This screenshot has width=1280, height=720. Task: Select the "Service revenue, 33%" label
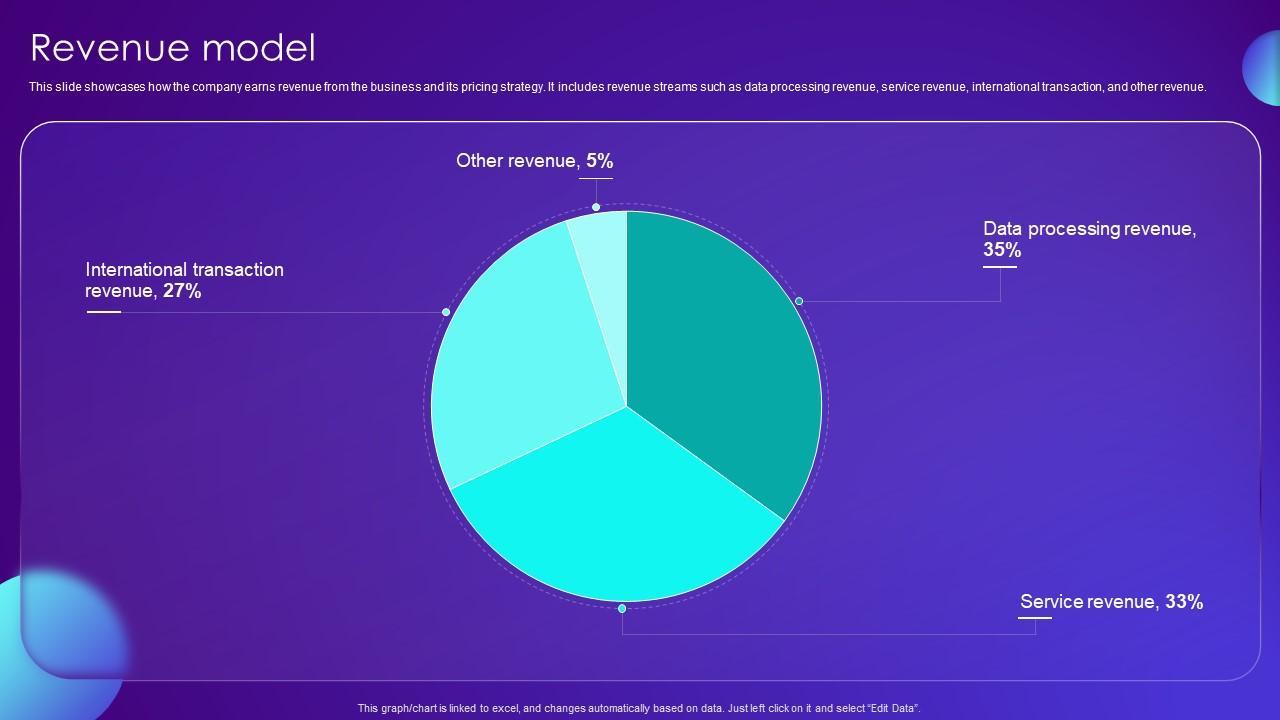point(1111,602)
